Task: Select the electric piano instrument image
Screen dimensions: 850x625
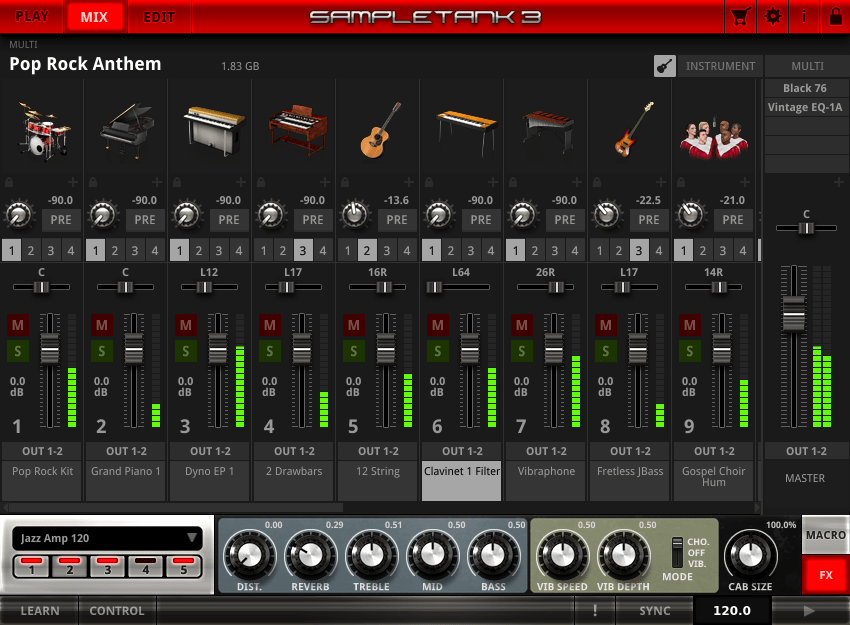Action: tap(215, 130)
